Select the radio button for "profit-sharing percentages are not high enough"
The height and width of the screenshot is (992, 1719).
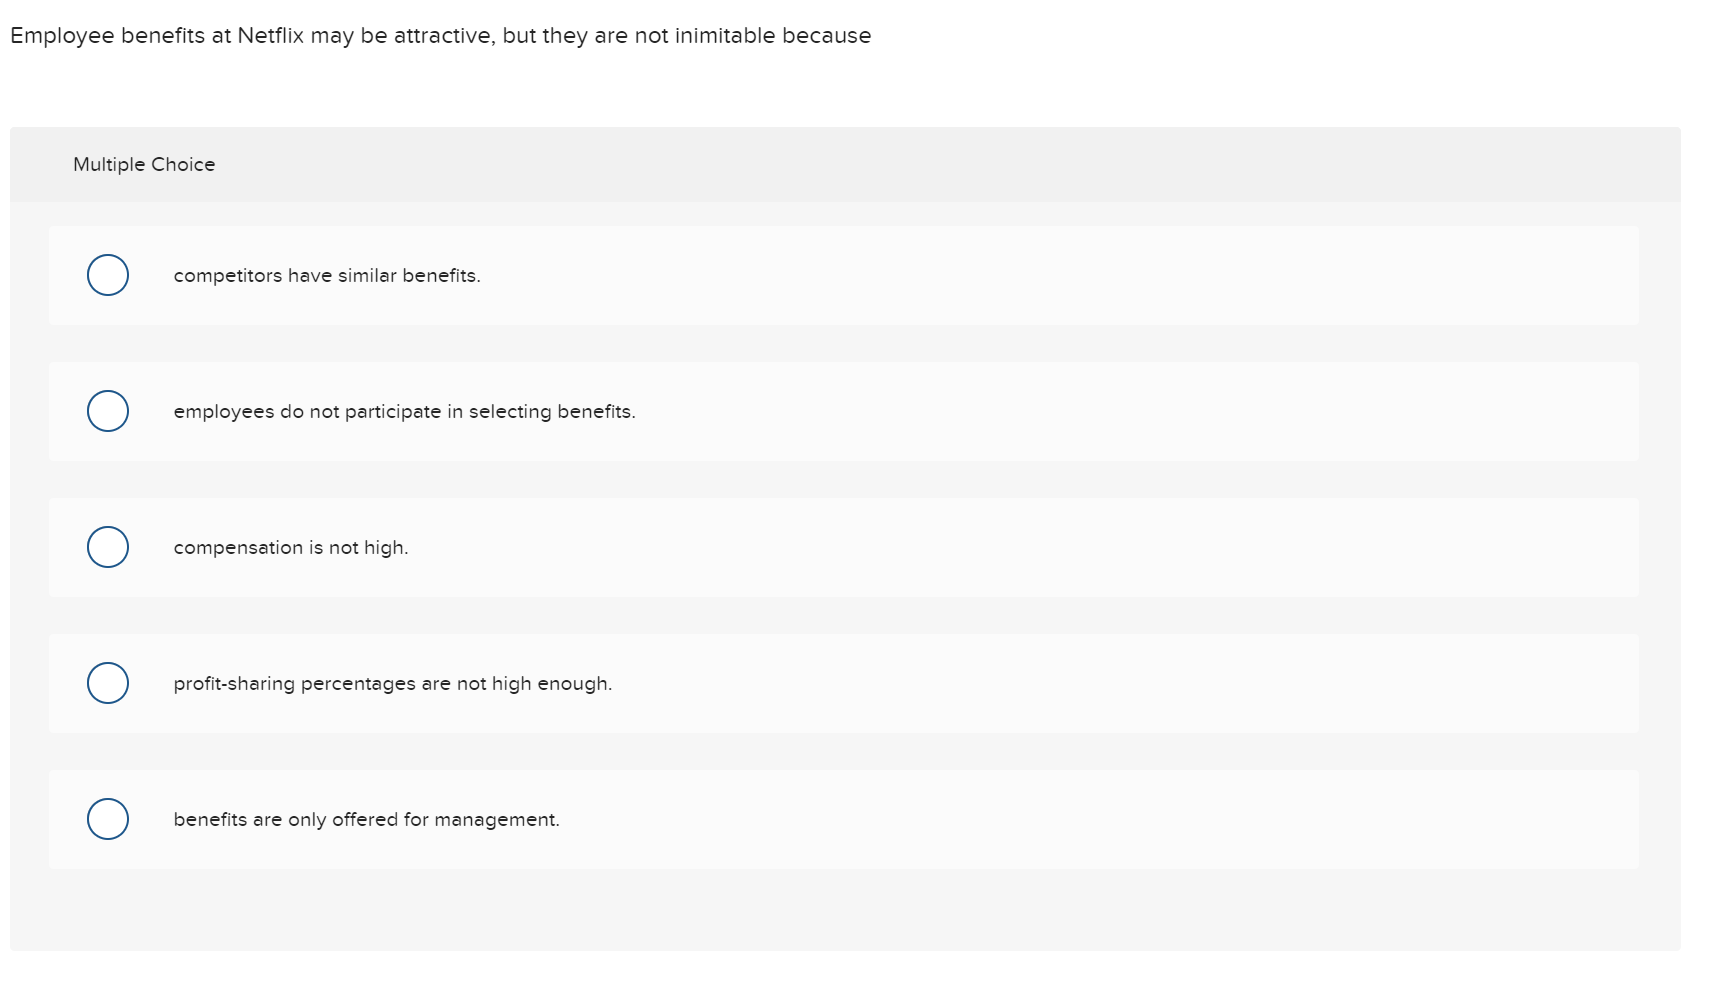point(107,682)
